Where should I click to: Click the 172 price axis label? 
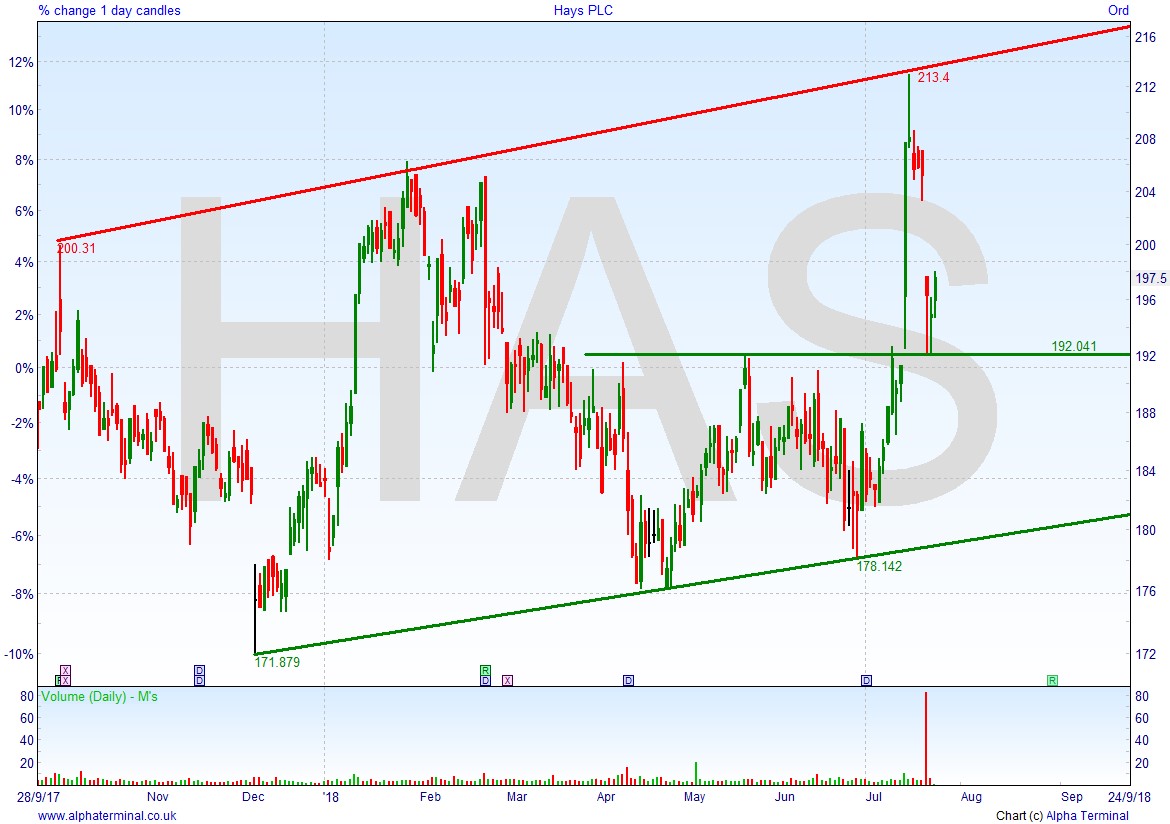(x=1145, y=655)
